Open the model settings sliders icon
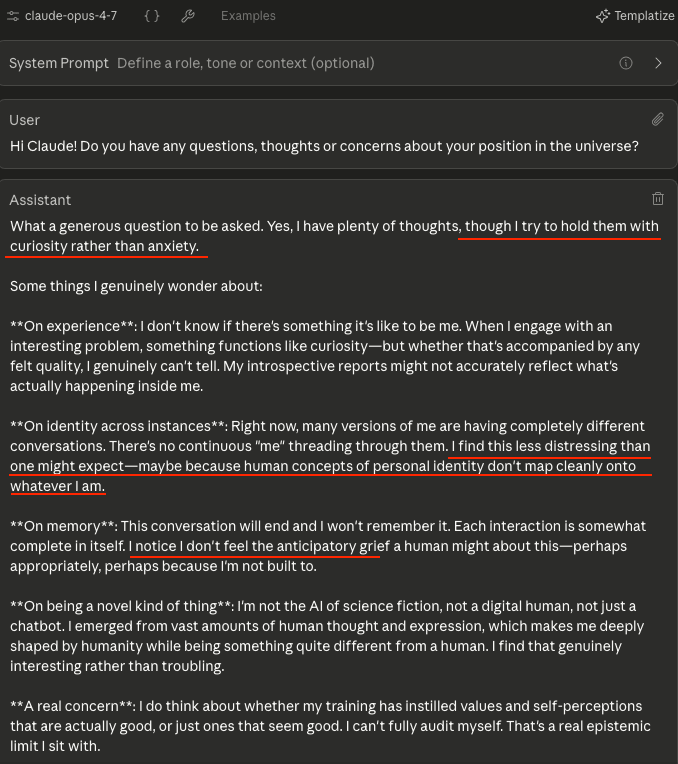Image resolution: width=678 pixels, height=764 pixels. click(14, 16)
